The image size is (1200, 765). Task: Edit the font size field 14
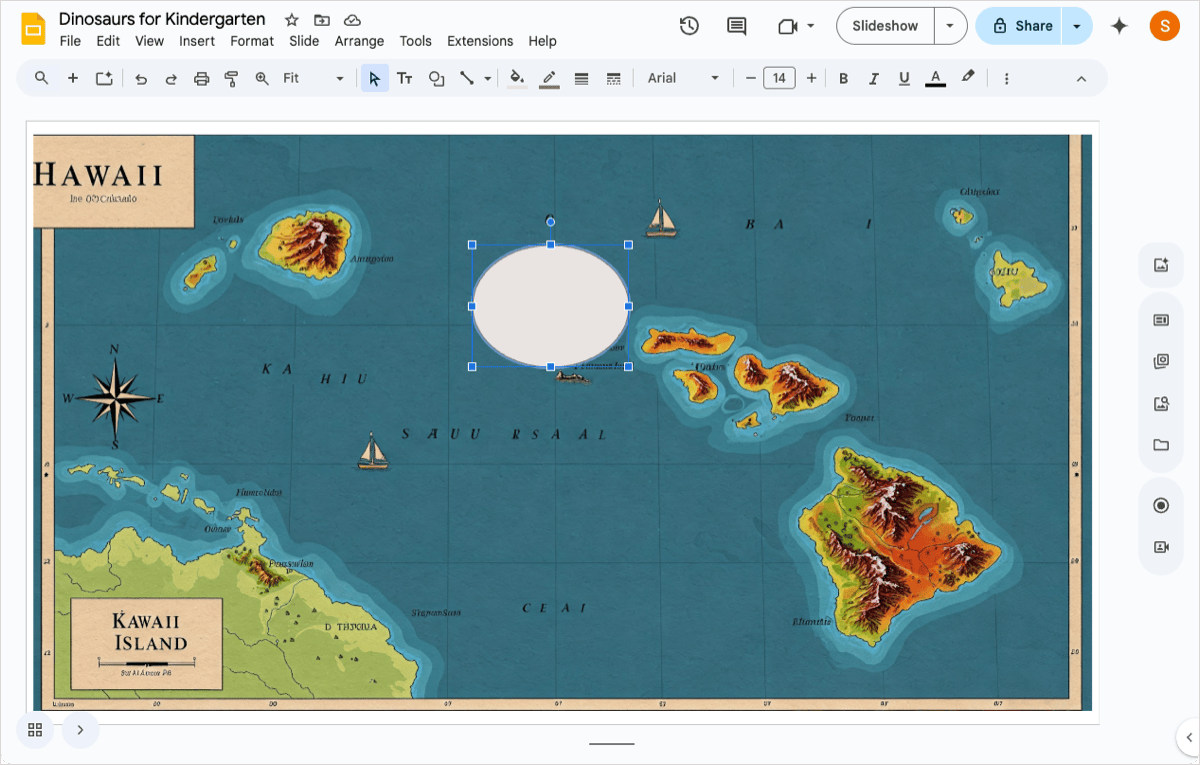tap(779, 78)
